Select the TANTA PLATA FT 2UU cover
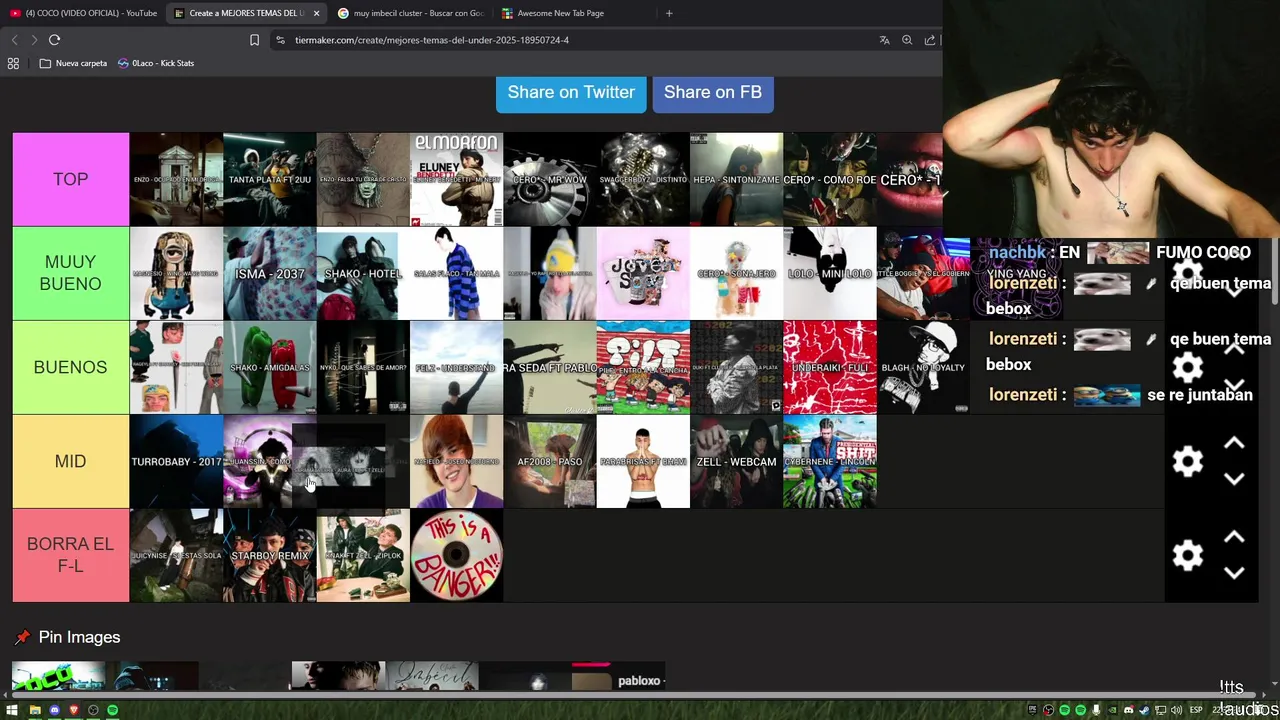Image resolution: width=1280 pixels, height=720 pixels. pyautogui.click(x=270, y=179)
